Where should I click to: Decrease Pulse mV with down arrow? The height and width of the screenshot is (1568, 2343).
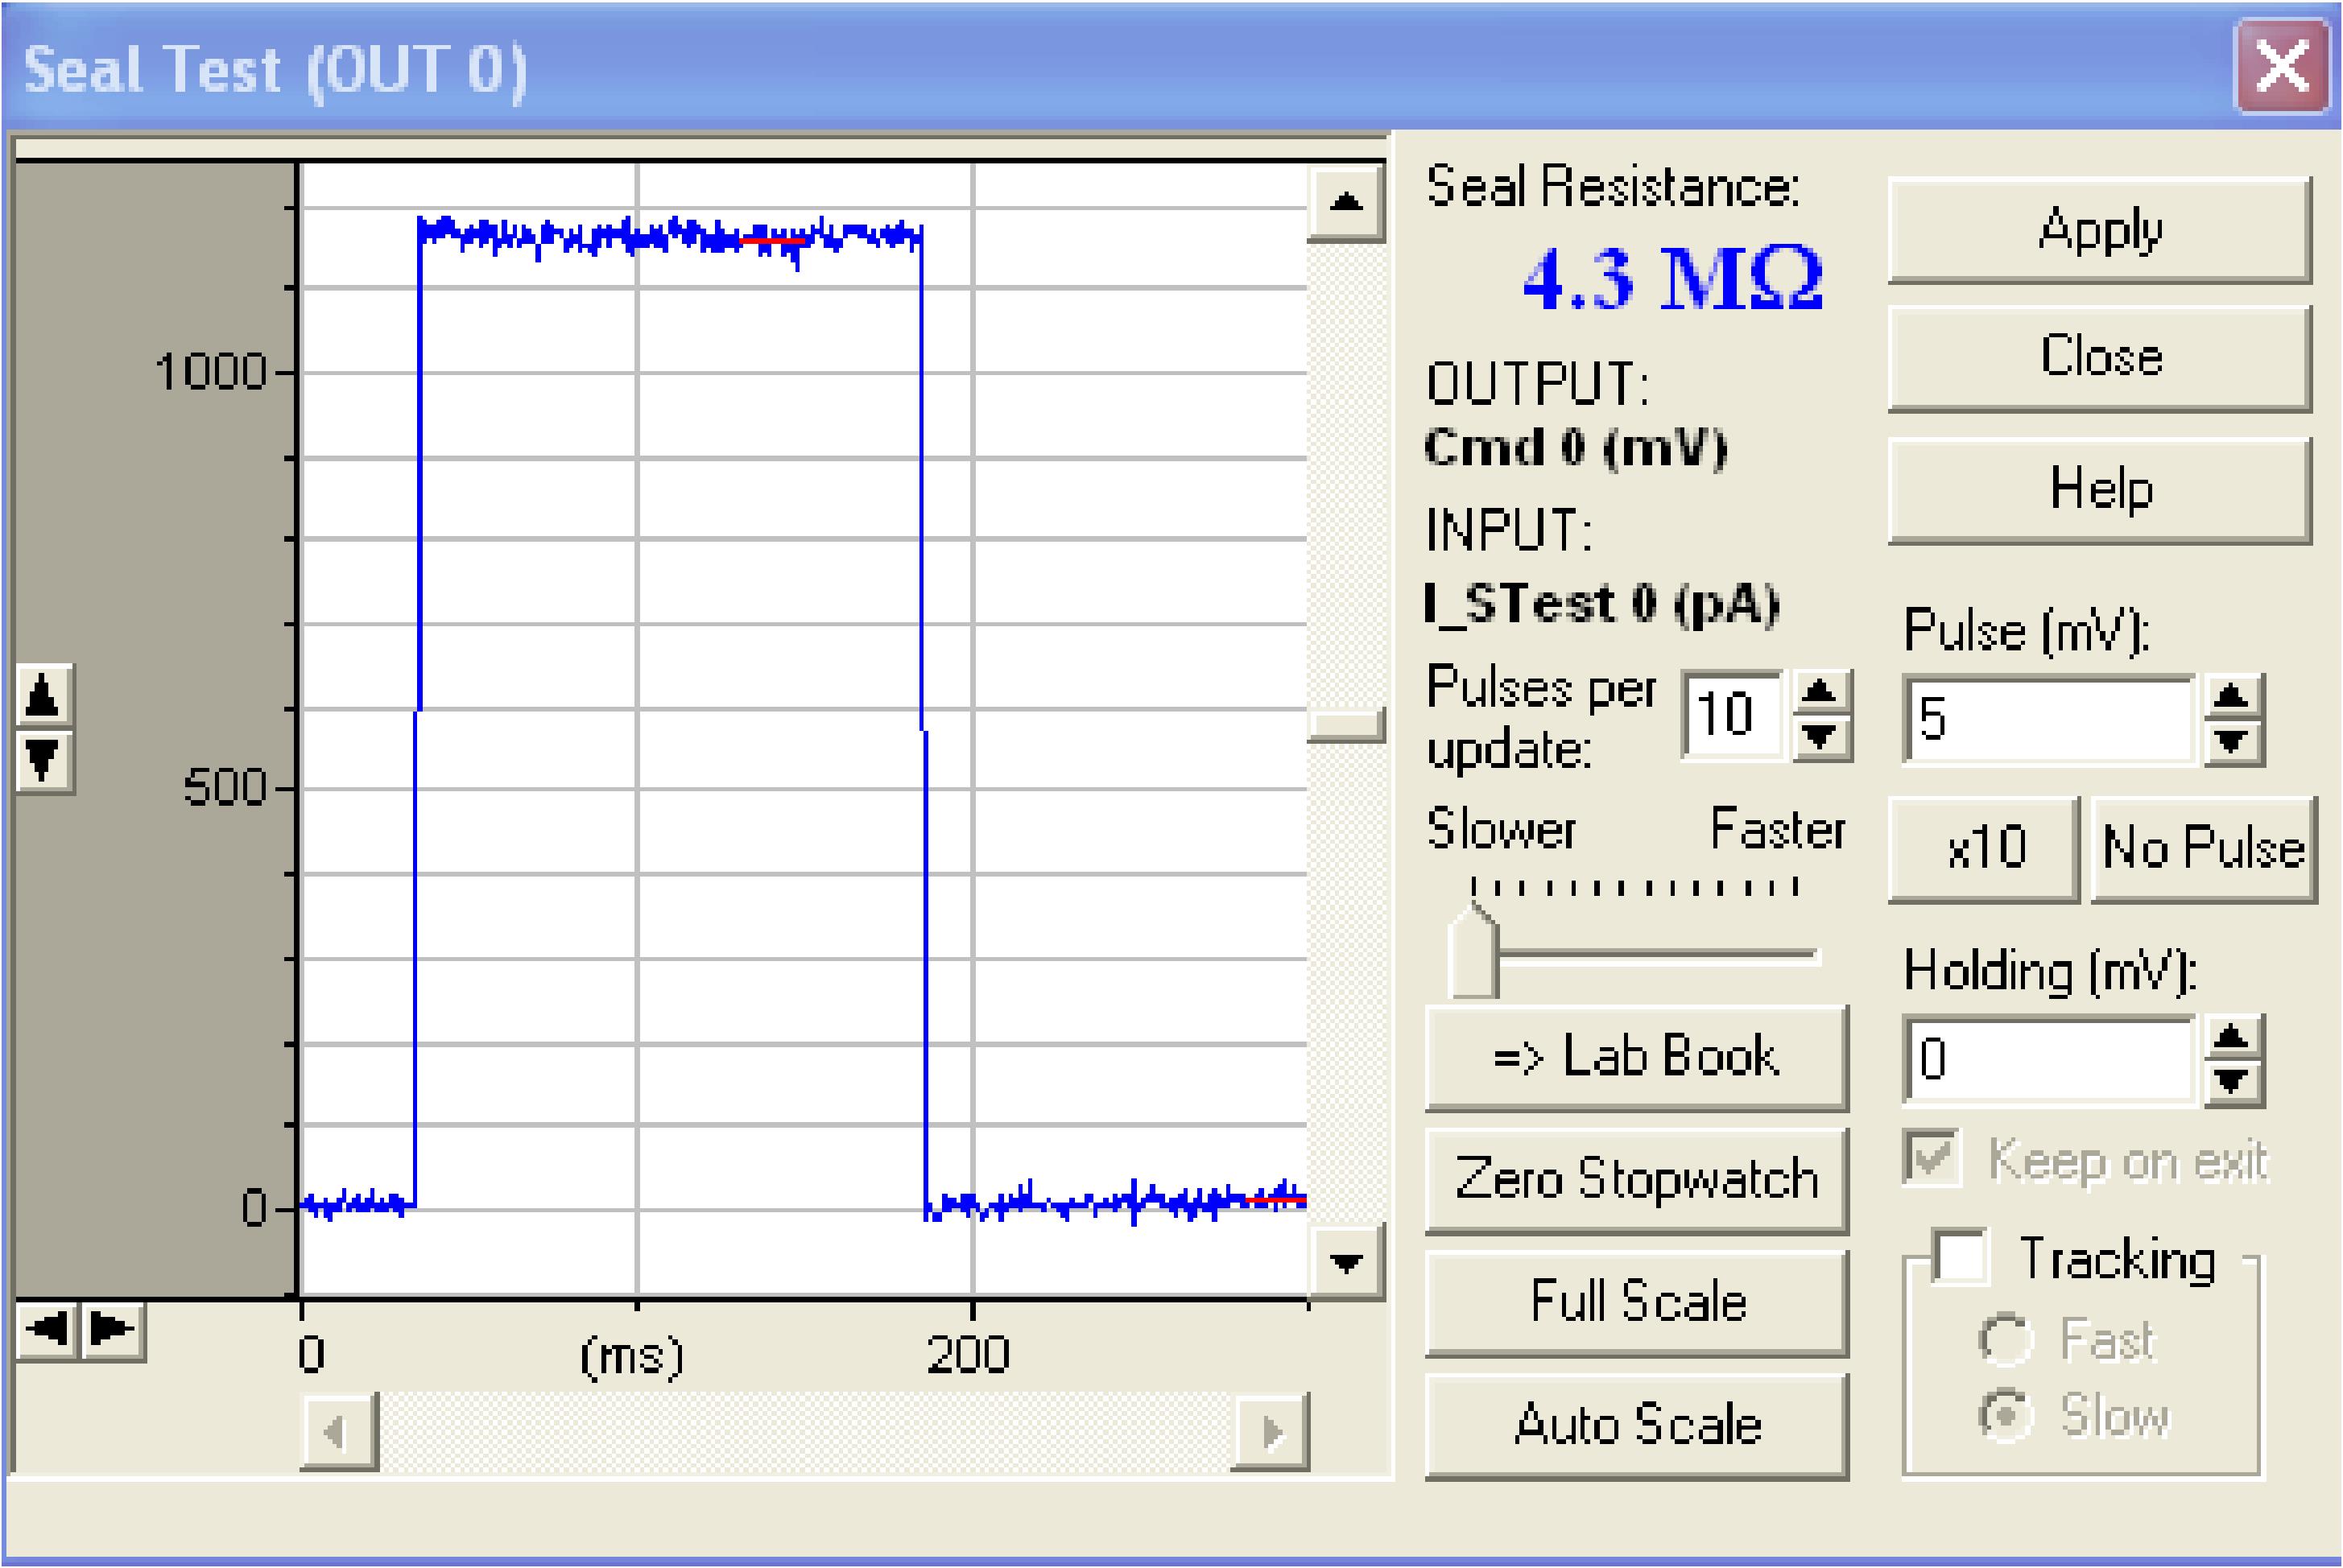(x=2233, y=743)
